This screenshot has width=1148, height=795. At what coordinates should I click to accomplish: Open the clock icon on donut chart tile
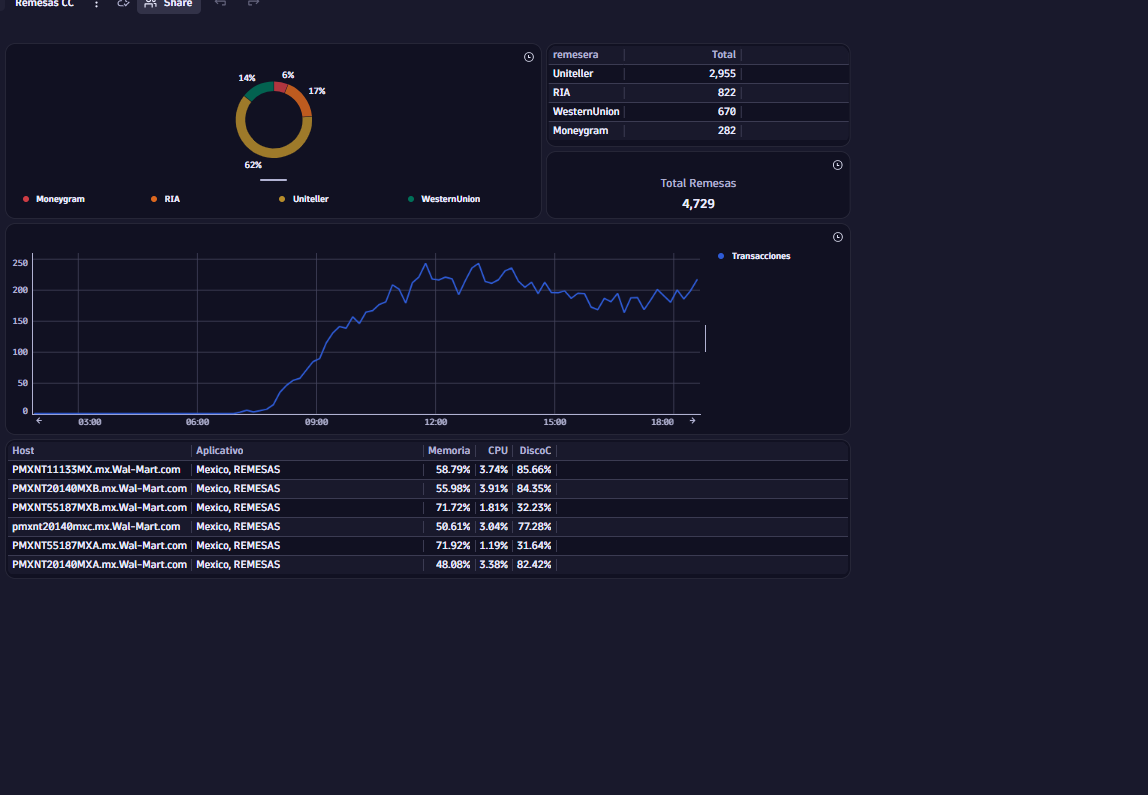(x=529, y=57)
